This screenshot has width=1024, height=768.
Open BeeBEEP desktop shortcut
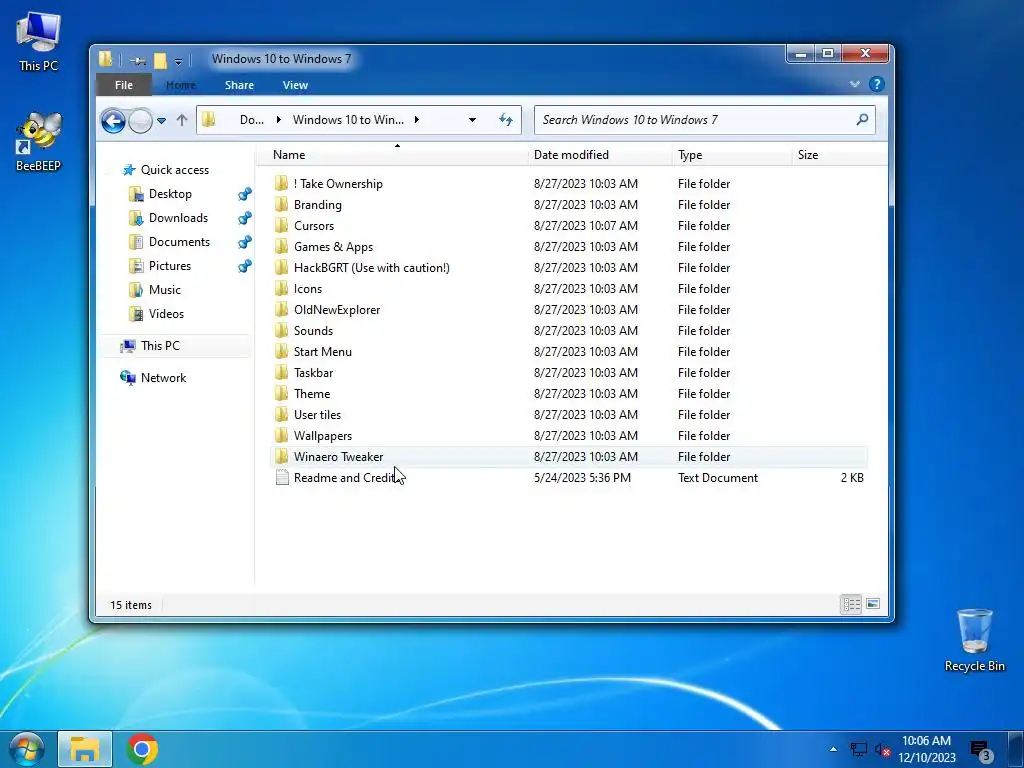tap(39, 141)
